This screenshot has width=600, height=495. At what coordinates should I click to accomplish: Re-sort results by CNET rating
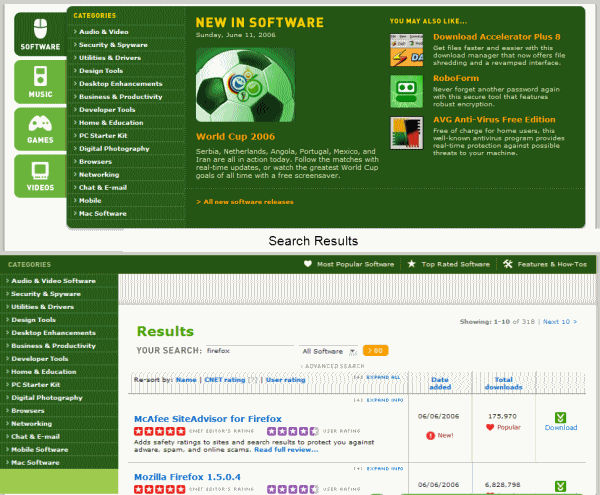pyautogui.click(x=225, y=380)
